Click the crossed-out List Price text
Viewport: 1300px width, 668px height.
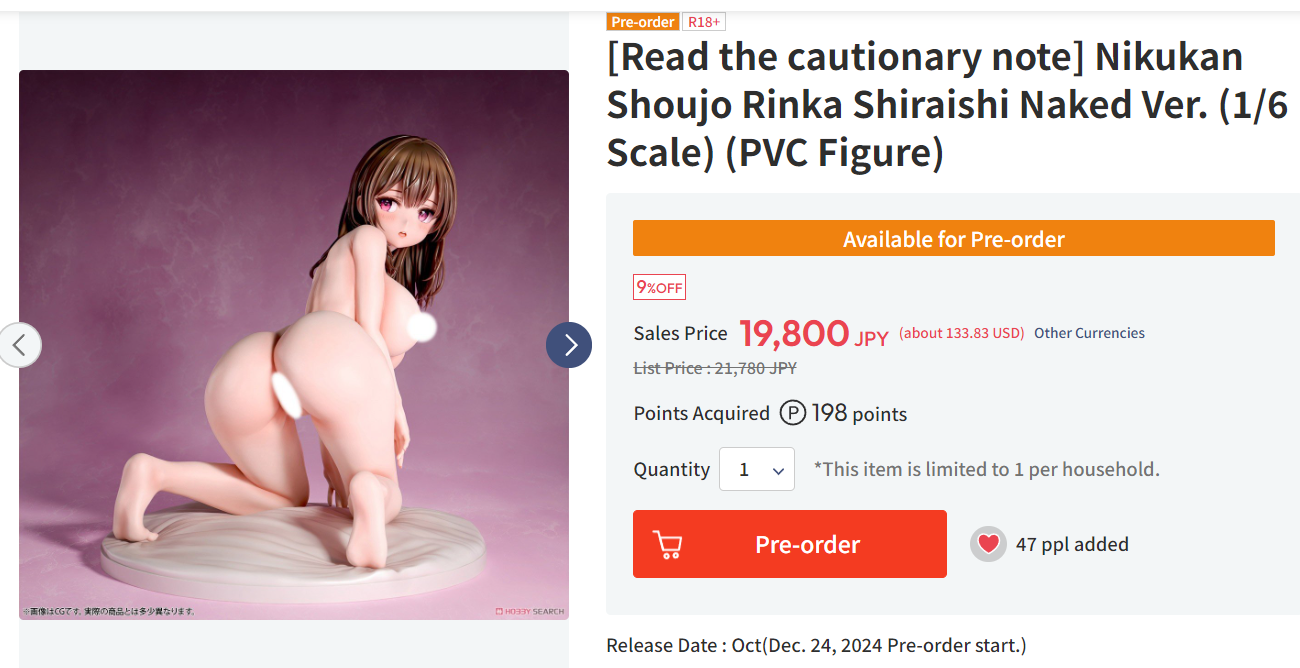pos(715,368)
